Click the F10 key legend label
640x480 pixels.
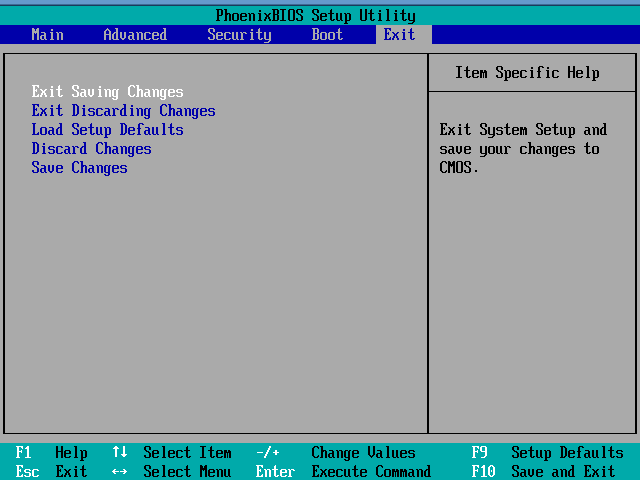[x=483, y=471]
